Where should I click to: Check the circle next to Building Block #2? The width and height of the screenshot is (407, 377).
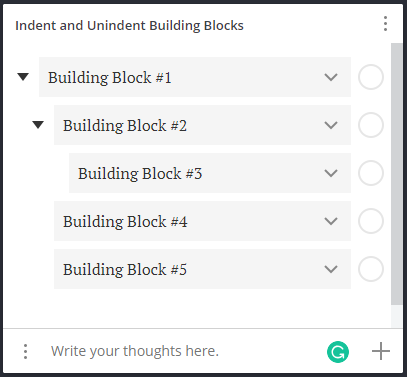pyautogui.click(x=371, y=125)
